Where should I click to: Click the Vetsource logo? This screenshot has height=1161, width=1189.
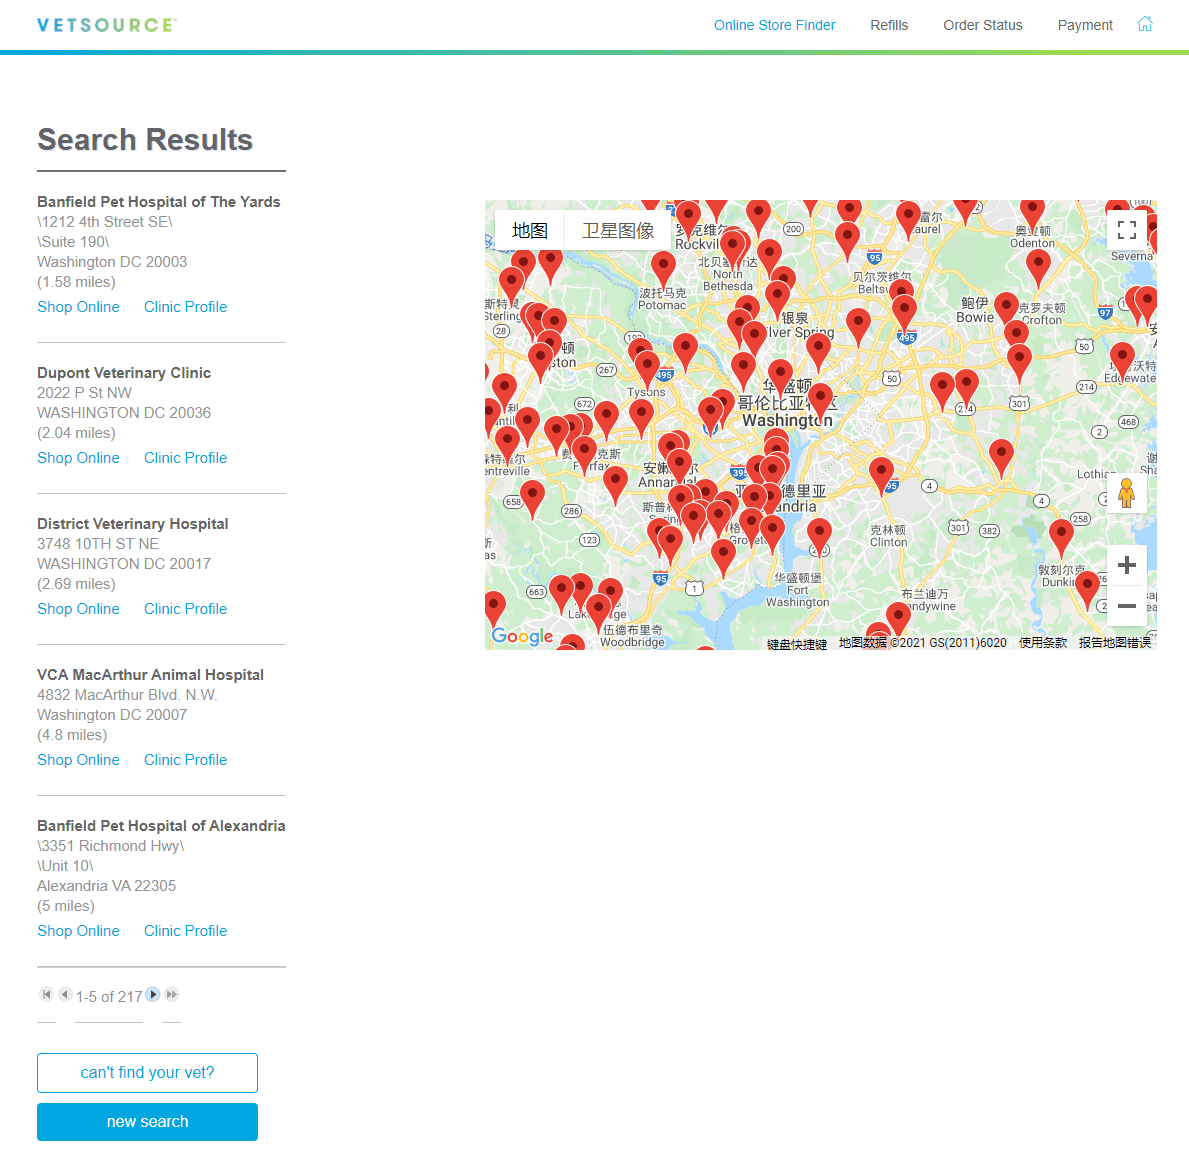(x=106, y=25)
